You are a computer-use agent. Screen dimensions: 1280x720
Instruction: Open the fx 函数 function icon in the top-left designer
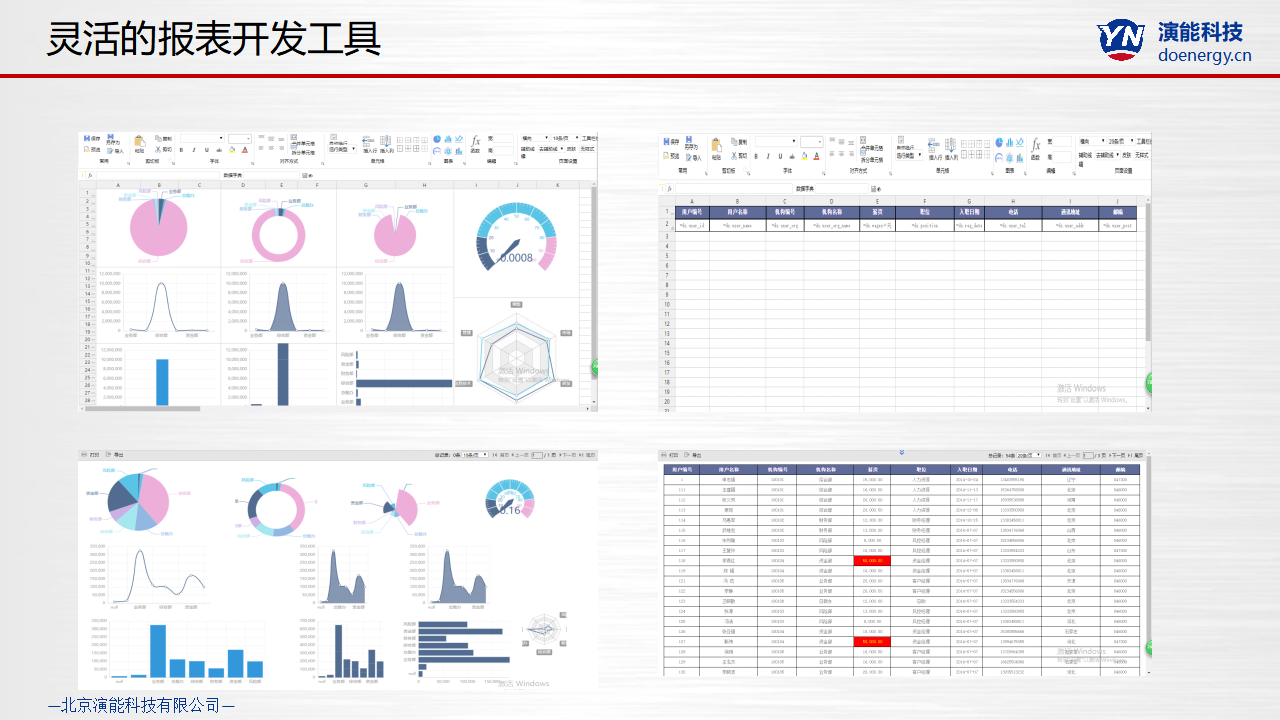click(x=476, y=141)
